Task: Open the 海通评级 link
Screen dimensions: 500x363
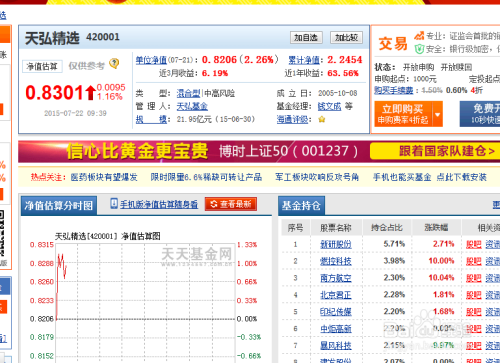Action: tap(292, 119)
